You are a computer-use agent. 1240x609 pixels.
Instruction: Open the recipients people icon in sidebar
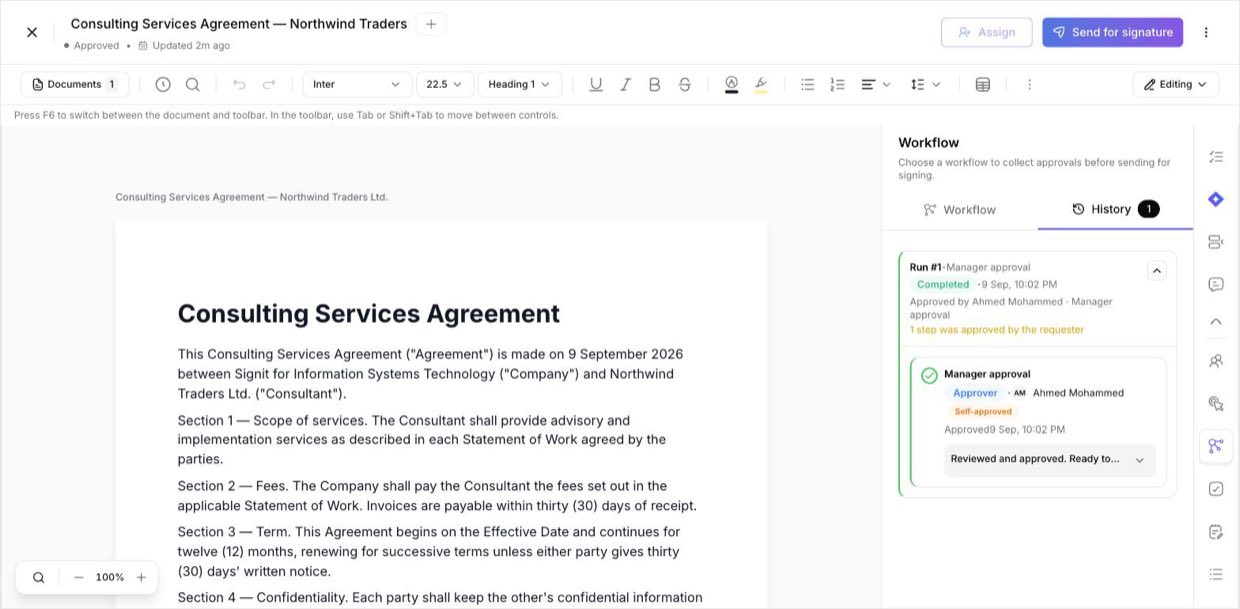click(1216, 361)
